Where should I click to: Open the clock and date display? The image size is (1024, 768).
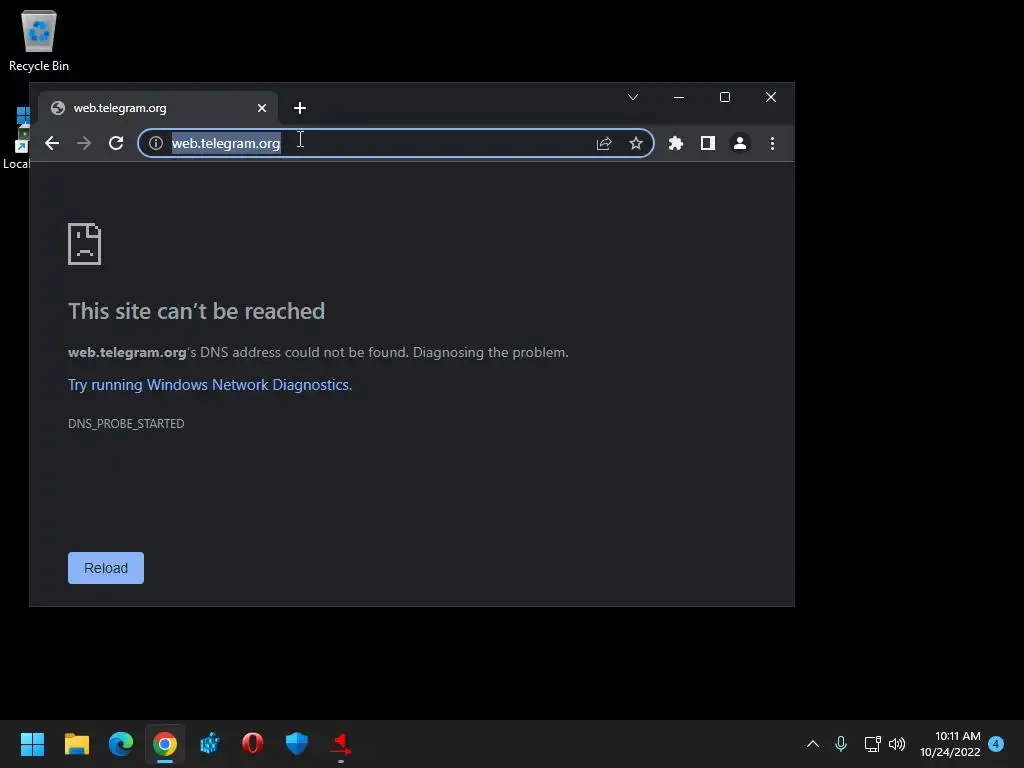click(950, 744)
